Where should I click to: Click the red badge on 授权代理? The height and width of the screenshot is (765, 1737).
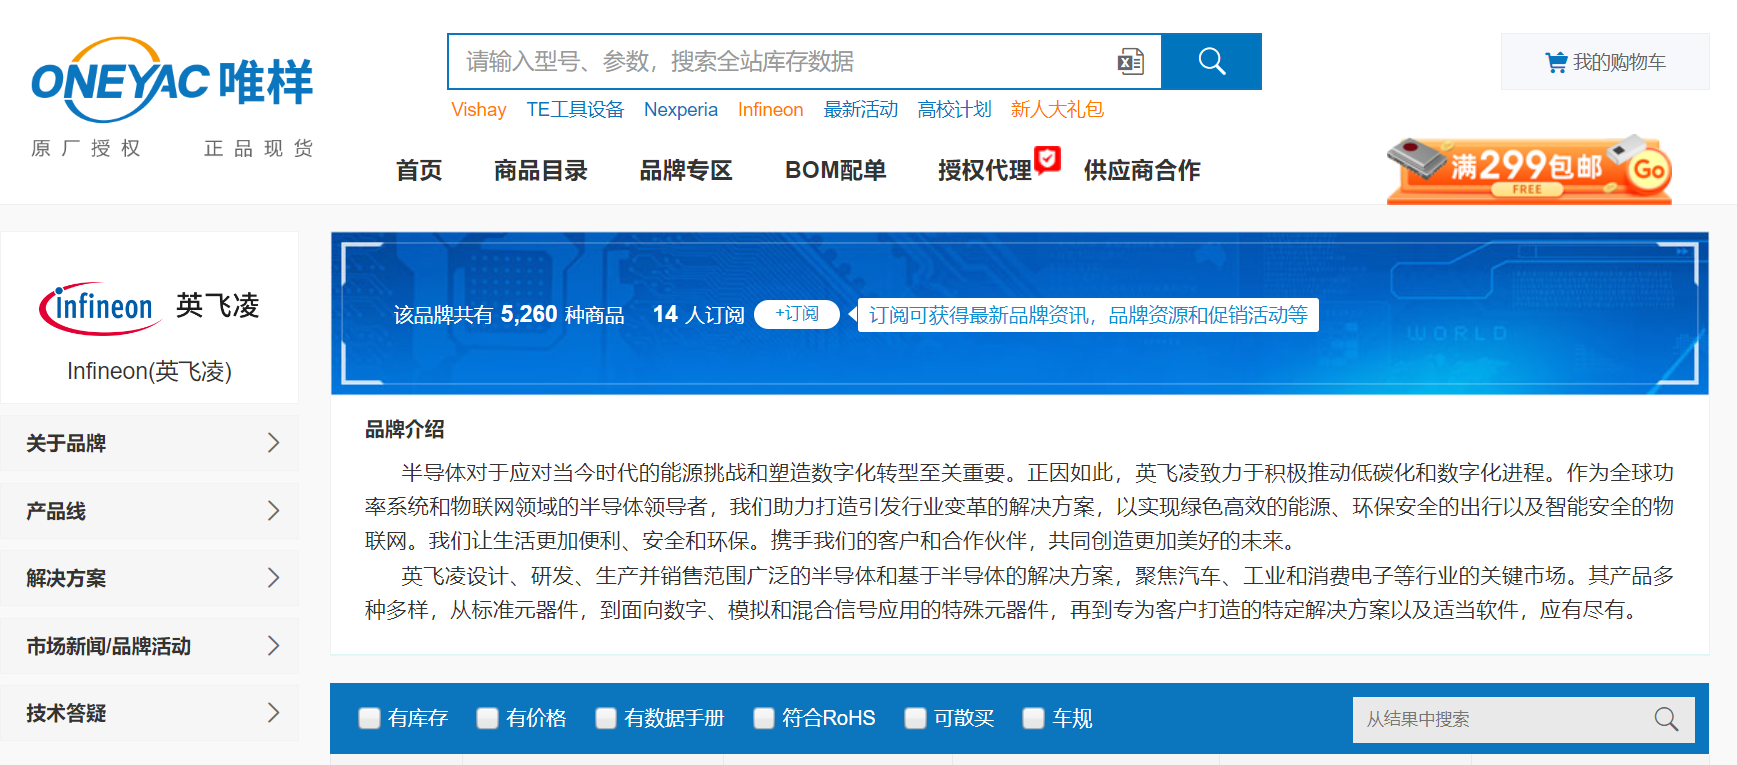coord(1047,158)
